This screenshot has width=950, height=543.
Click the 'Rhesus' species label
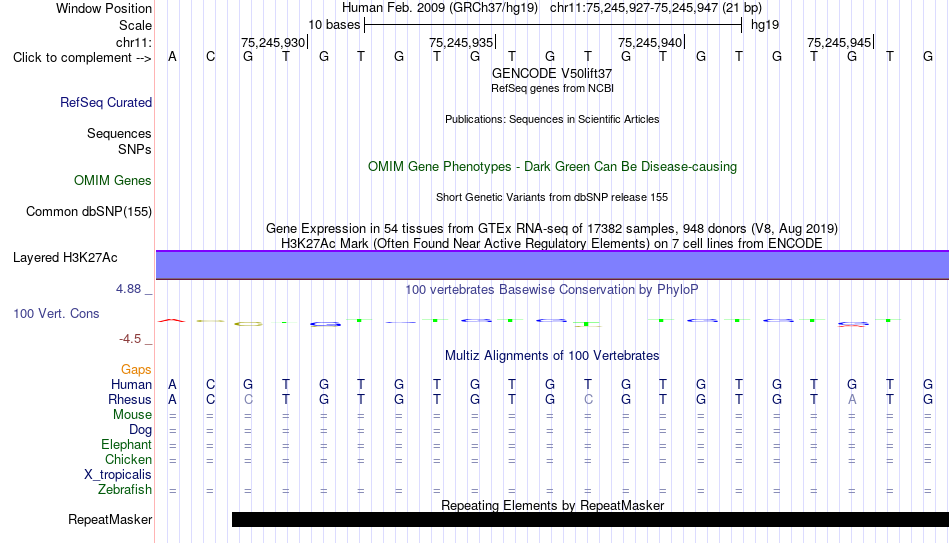(x=130, y=400)
